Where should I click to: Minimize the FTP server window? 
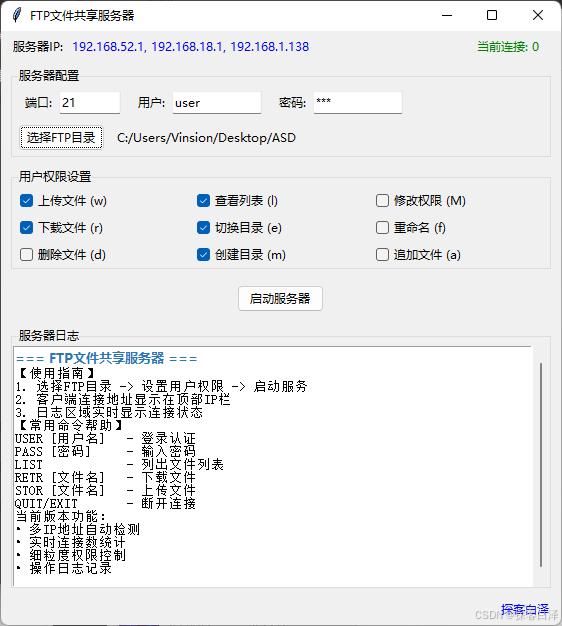click(447, 15)
